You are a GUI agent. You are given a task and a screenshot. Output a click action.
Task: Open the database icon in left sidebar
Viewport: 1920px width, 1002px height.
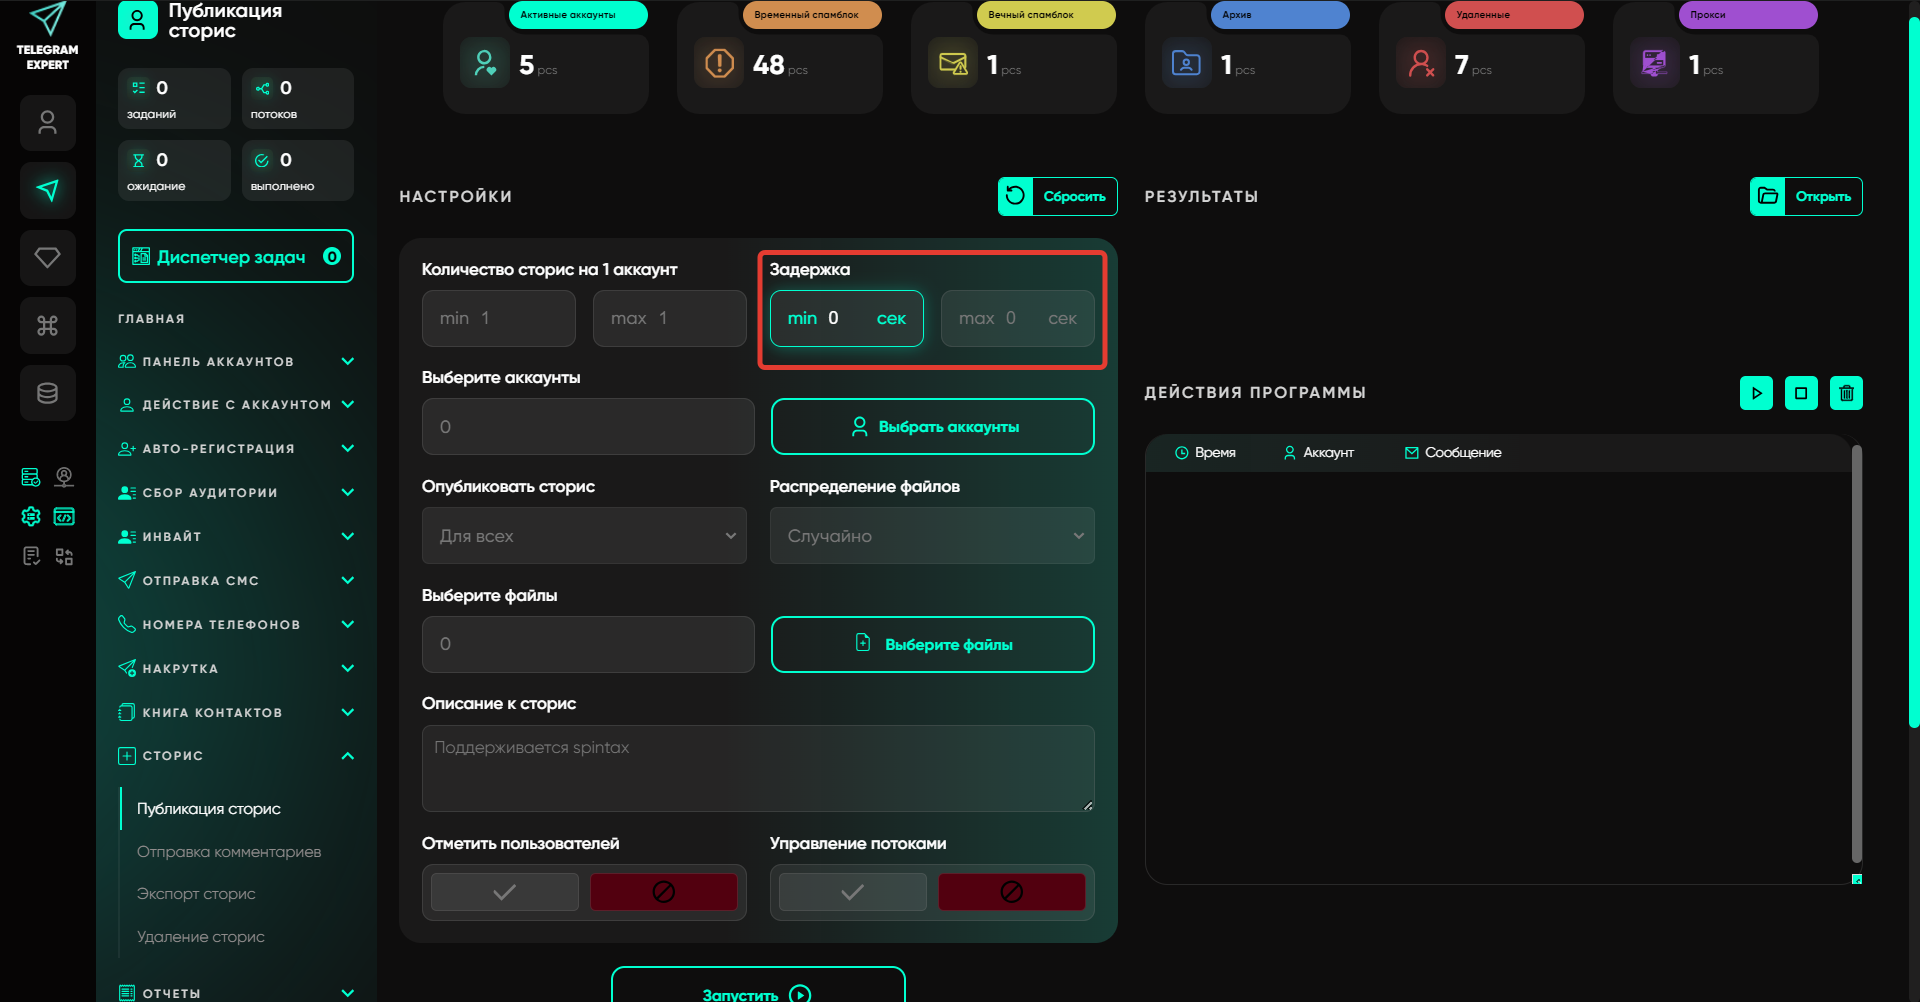coord(47,393)
